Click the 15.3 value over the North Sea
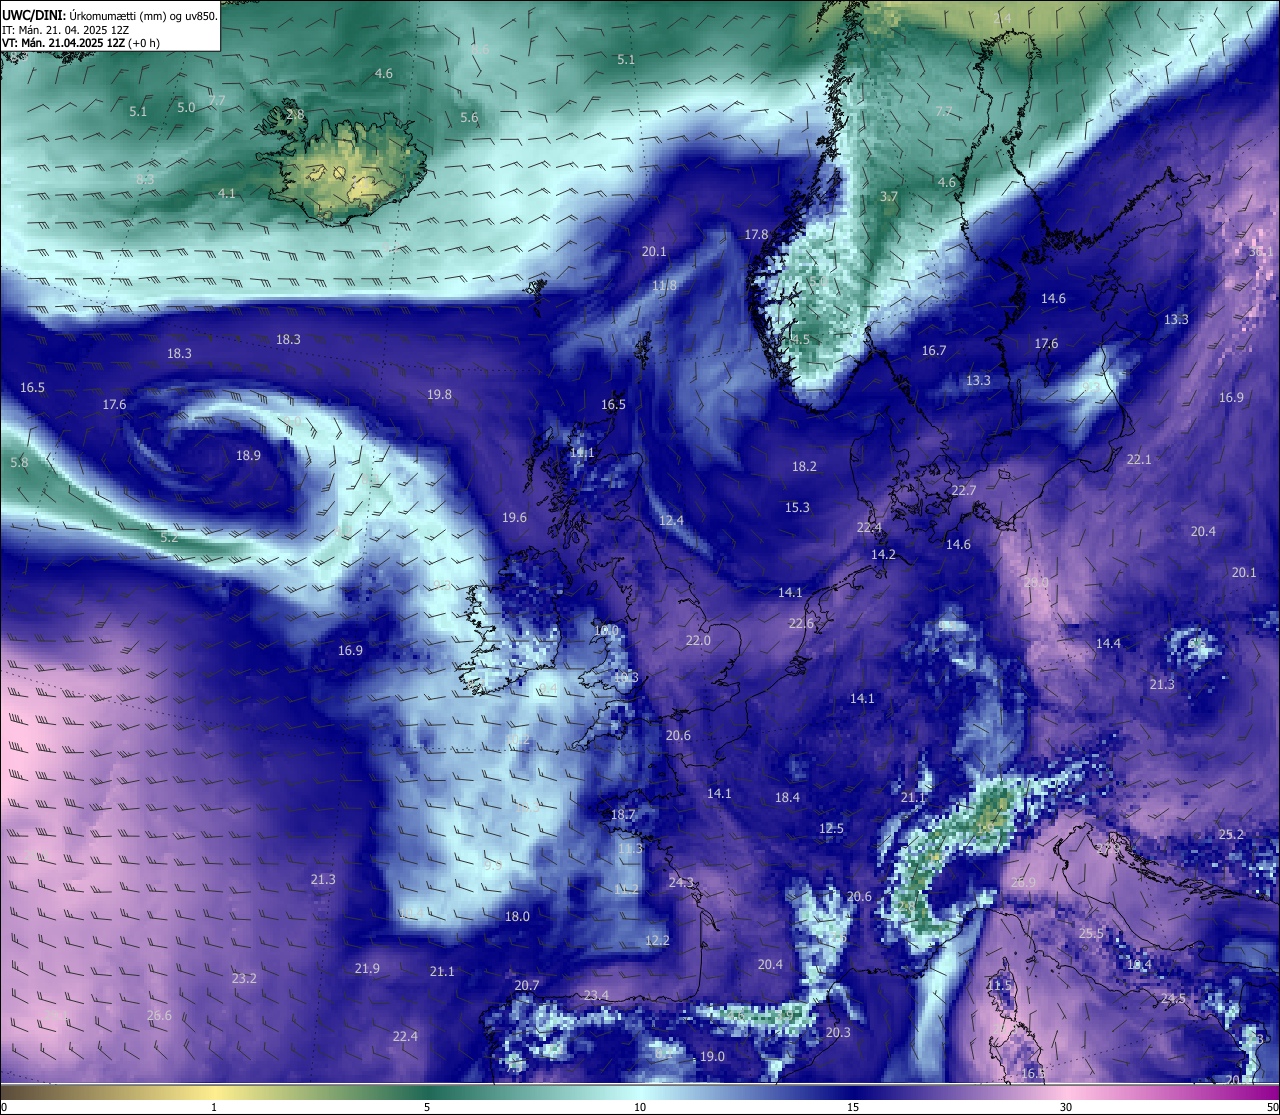 point(797,508)
